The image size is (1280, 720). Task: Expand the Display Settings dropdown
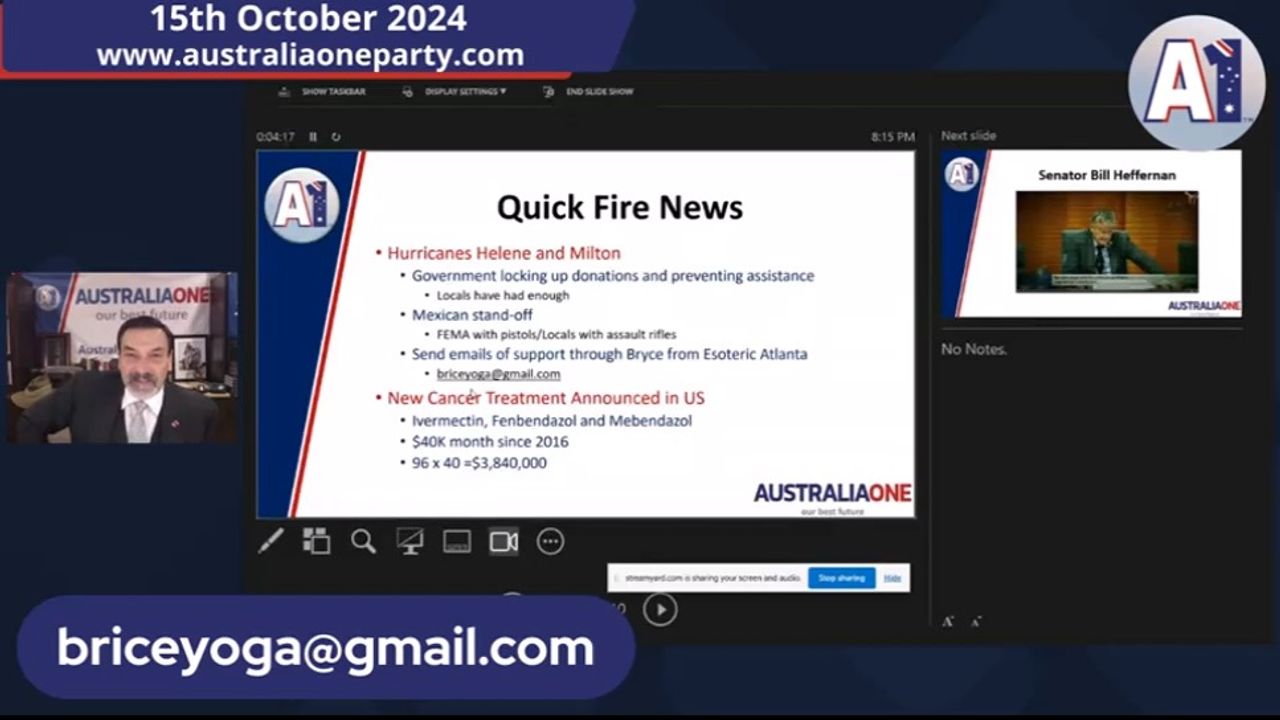(457, 92)
